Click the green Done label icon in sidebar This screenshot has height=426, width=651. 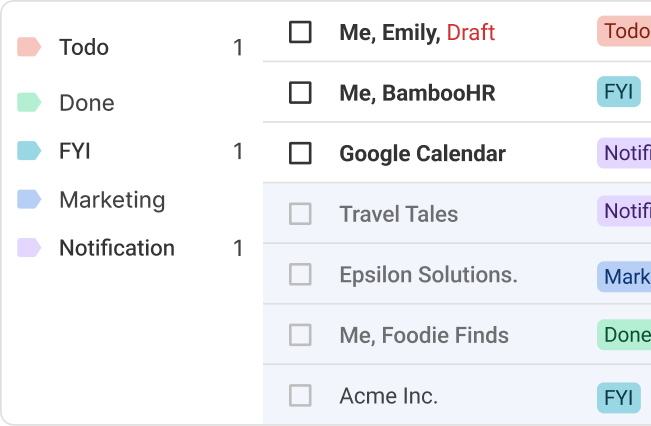coord(29,102)
